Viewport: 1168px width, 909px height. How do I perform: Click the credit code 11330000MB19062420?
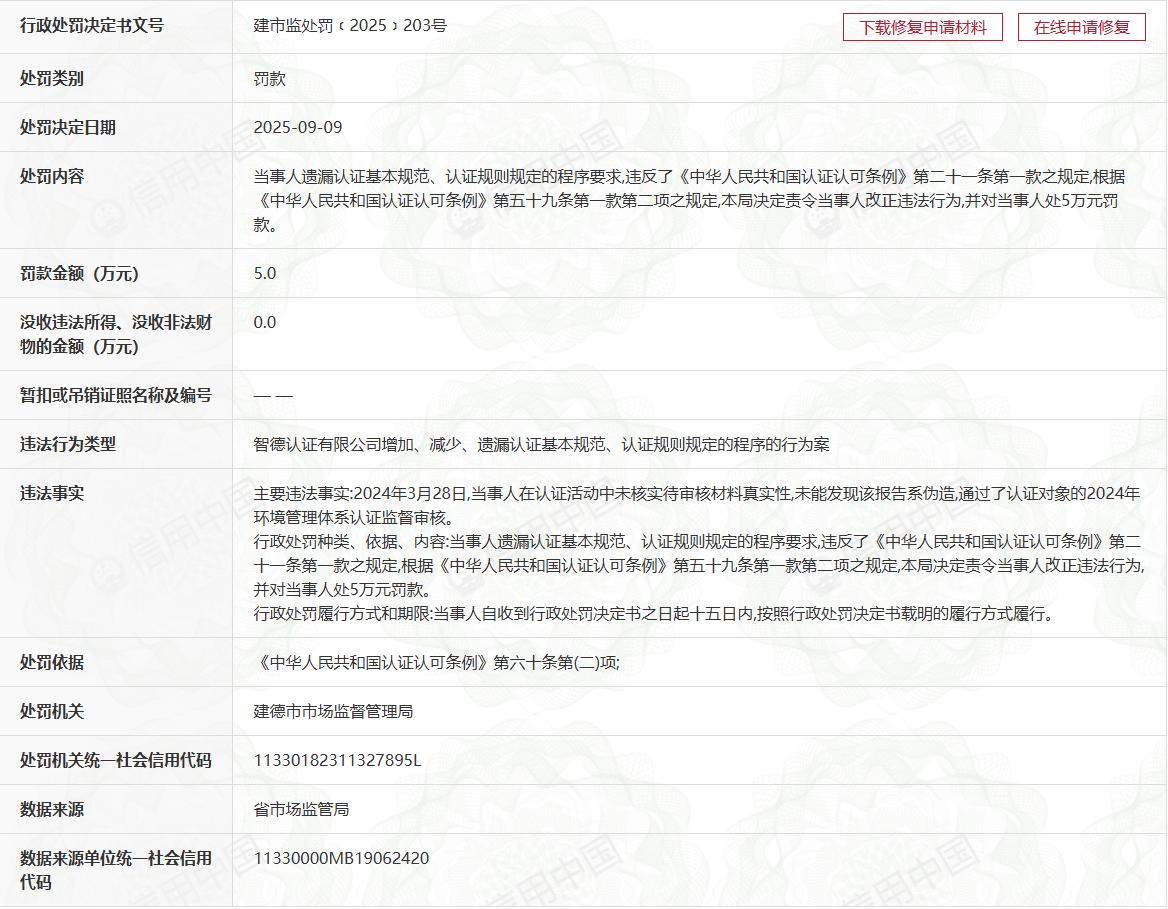pyautogui.click(x=341, y=858)
